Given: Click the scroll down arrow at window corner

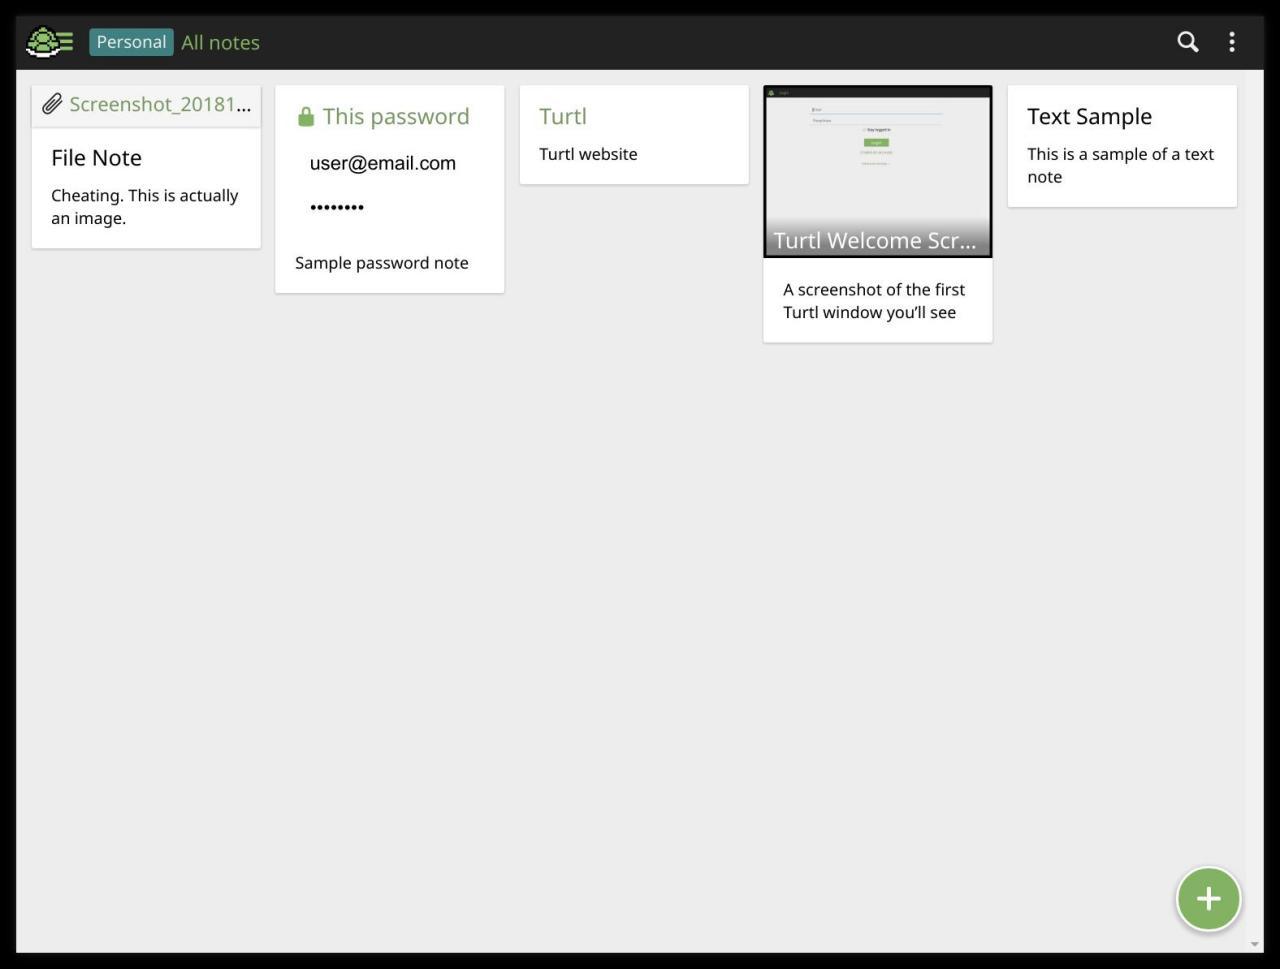Looking at the screenshot, I should pos(1254,944).
